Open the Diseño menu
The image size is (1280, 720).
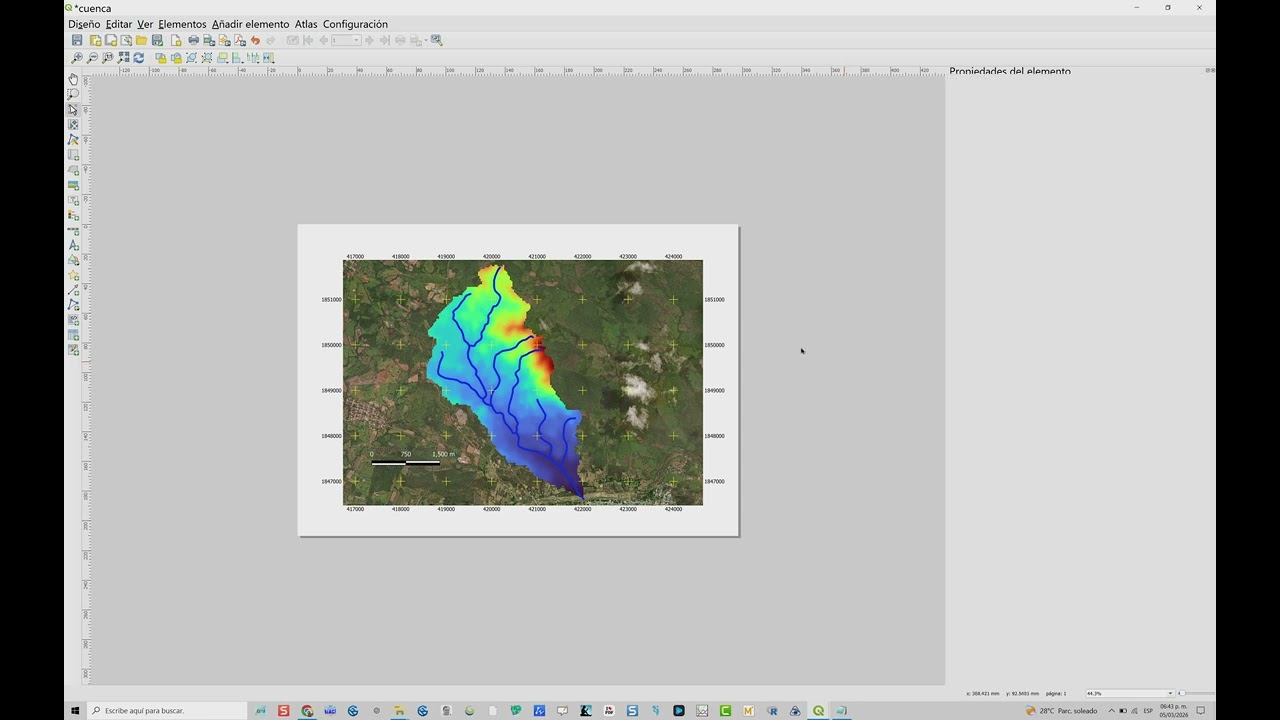coord(84,24)
